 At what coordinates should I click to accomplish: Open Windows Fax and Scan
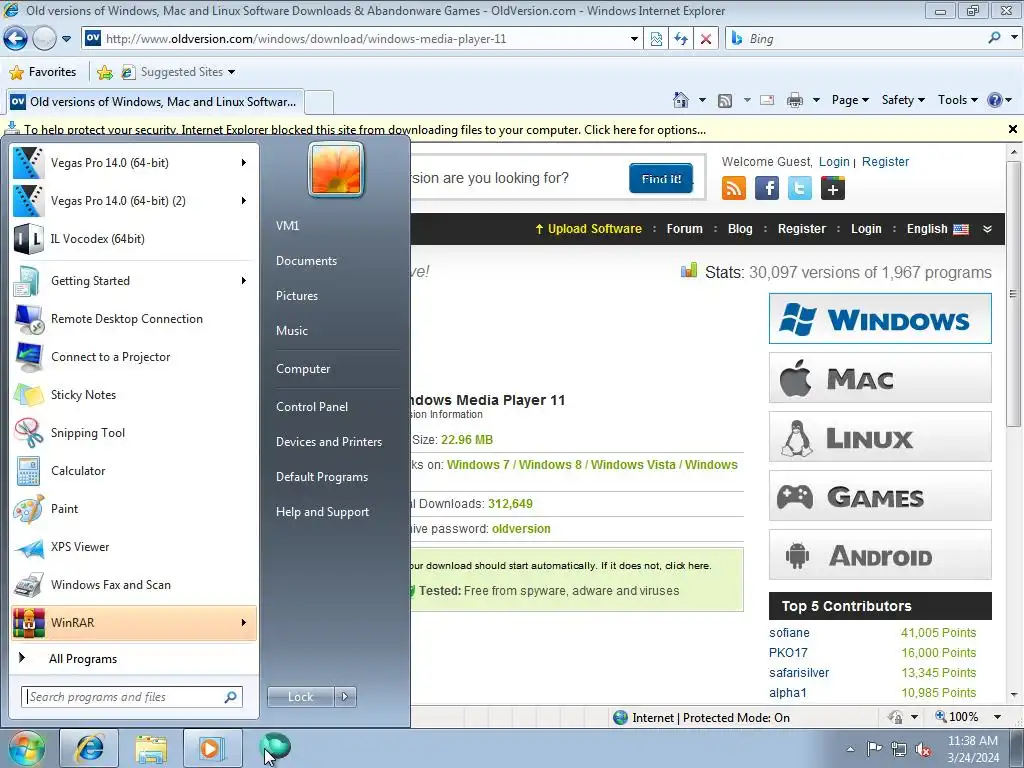[x=134, y=584]
